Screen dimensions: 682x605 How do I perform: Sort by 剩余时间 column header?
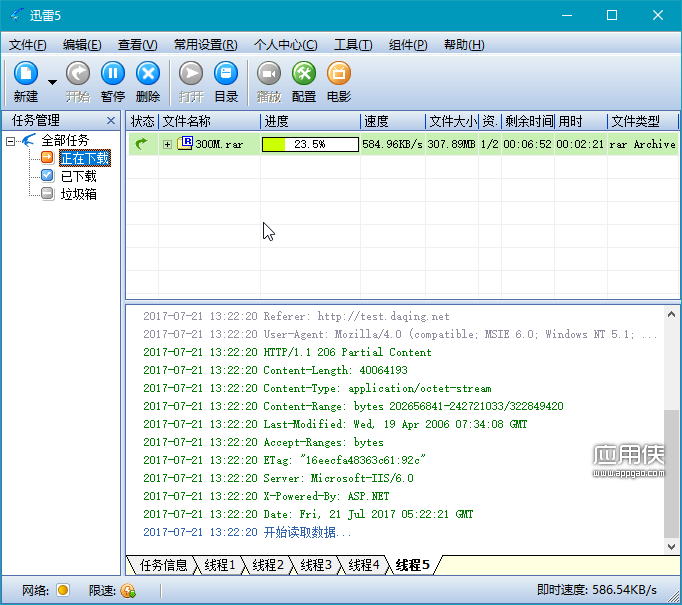point(528,121)
